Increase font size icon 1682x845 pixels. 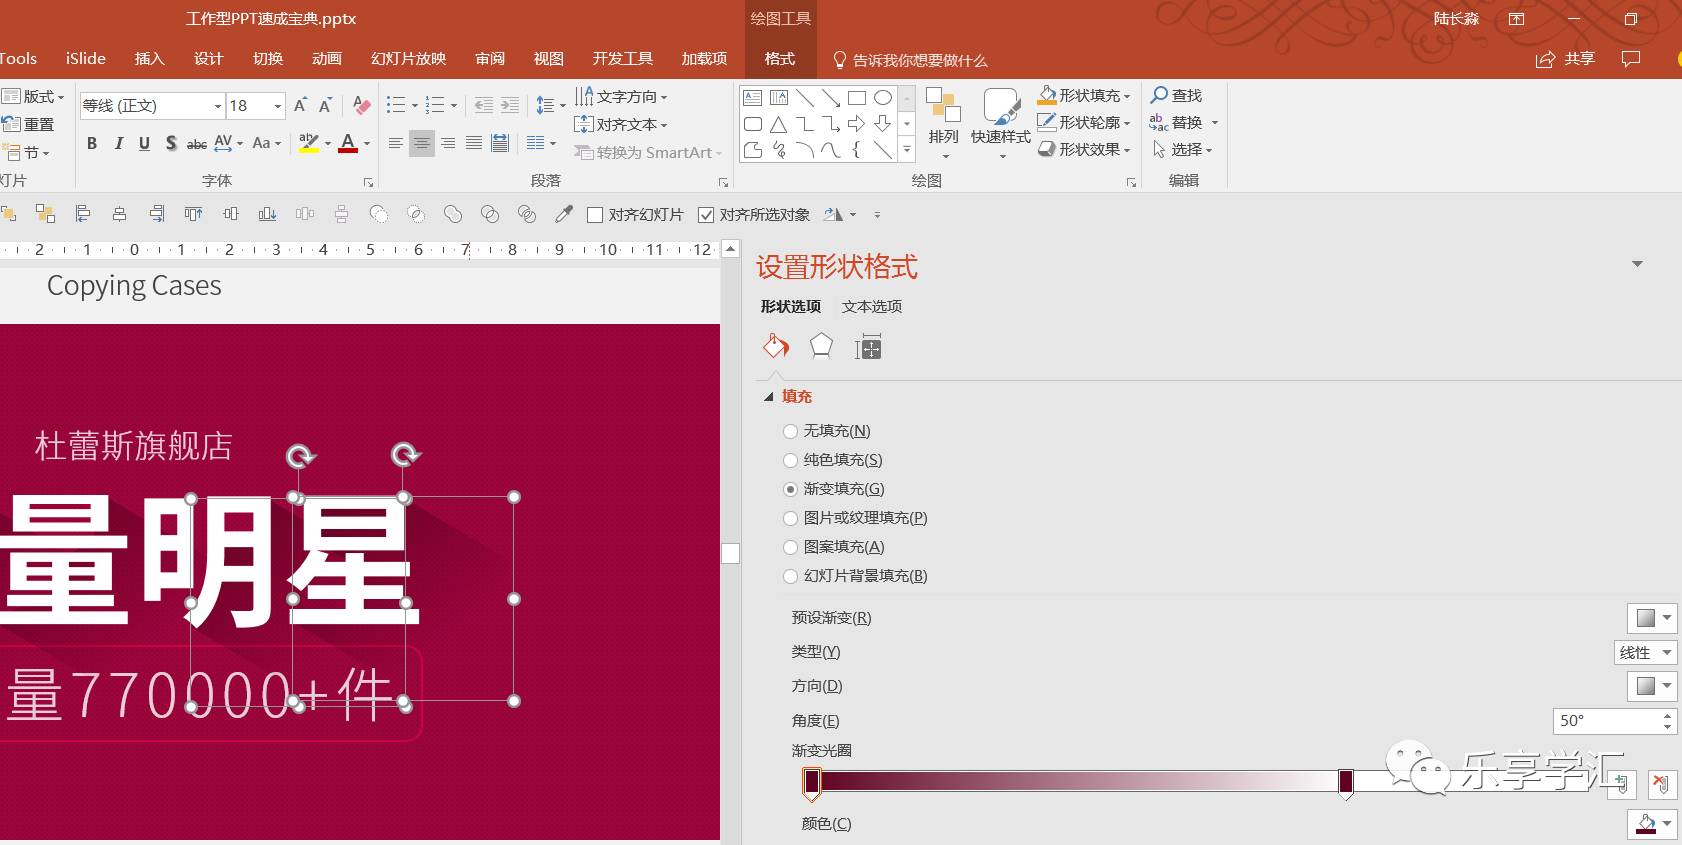(300, 105)
